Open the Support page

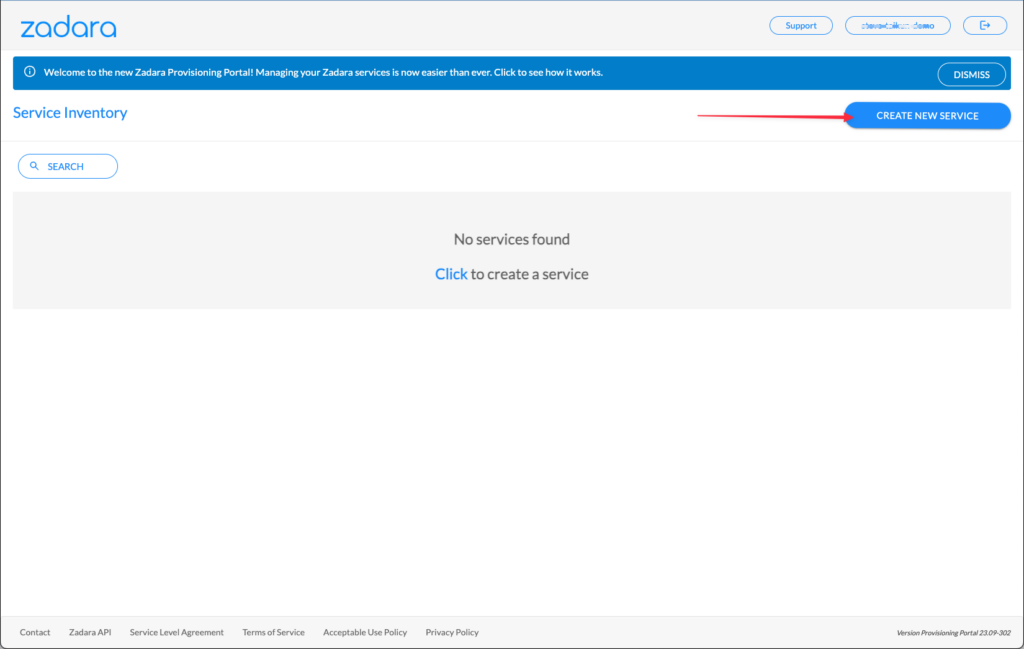[x=800, y=25]
